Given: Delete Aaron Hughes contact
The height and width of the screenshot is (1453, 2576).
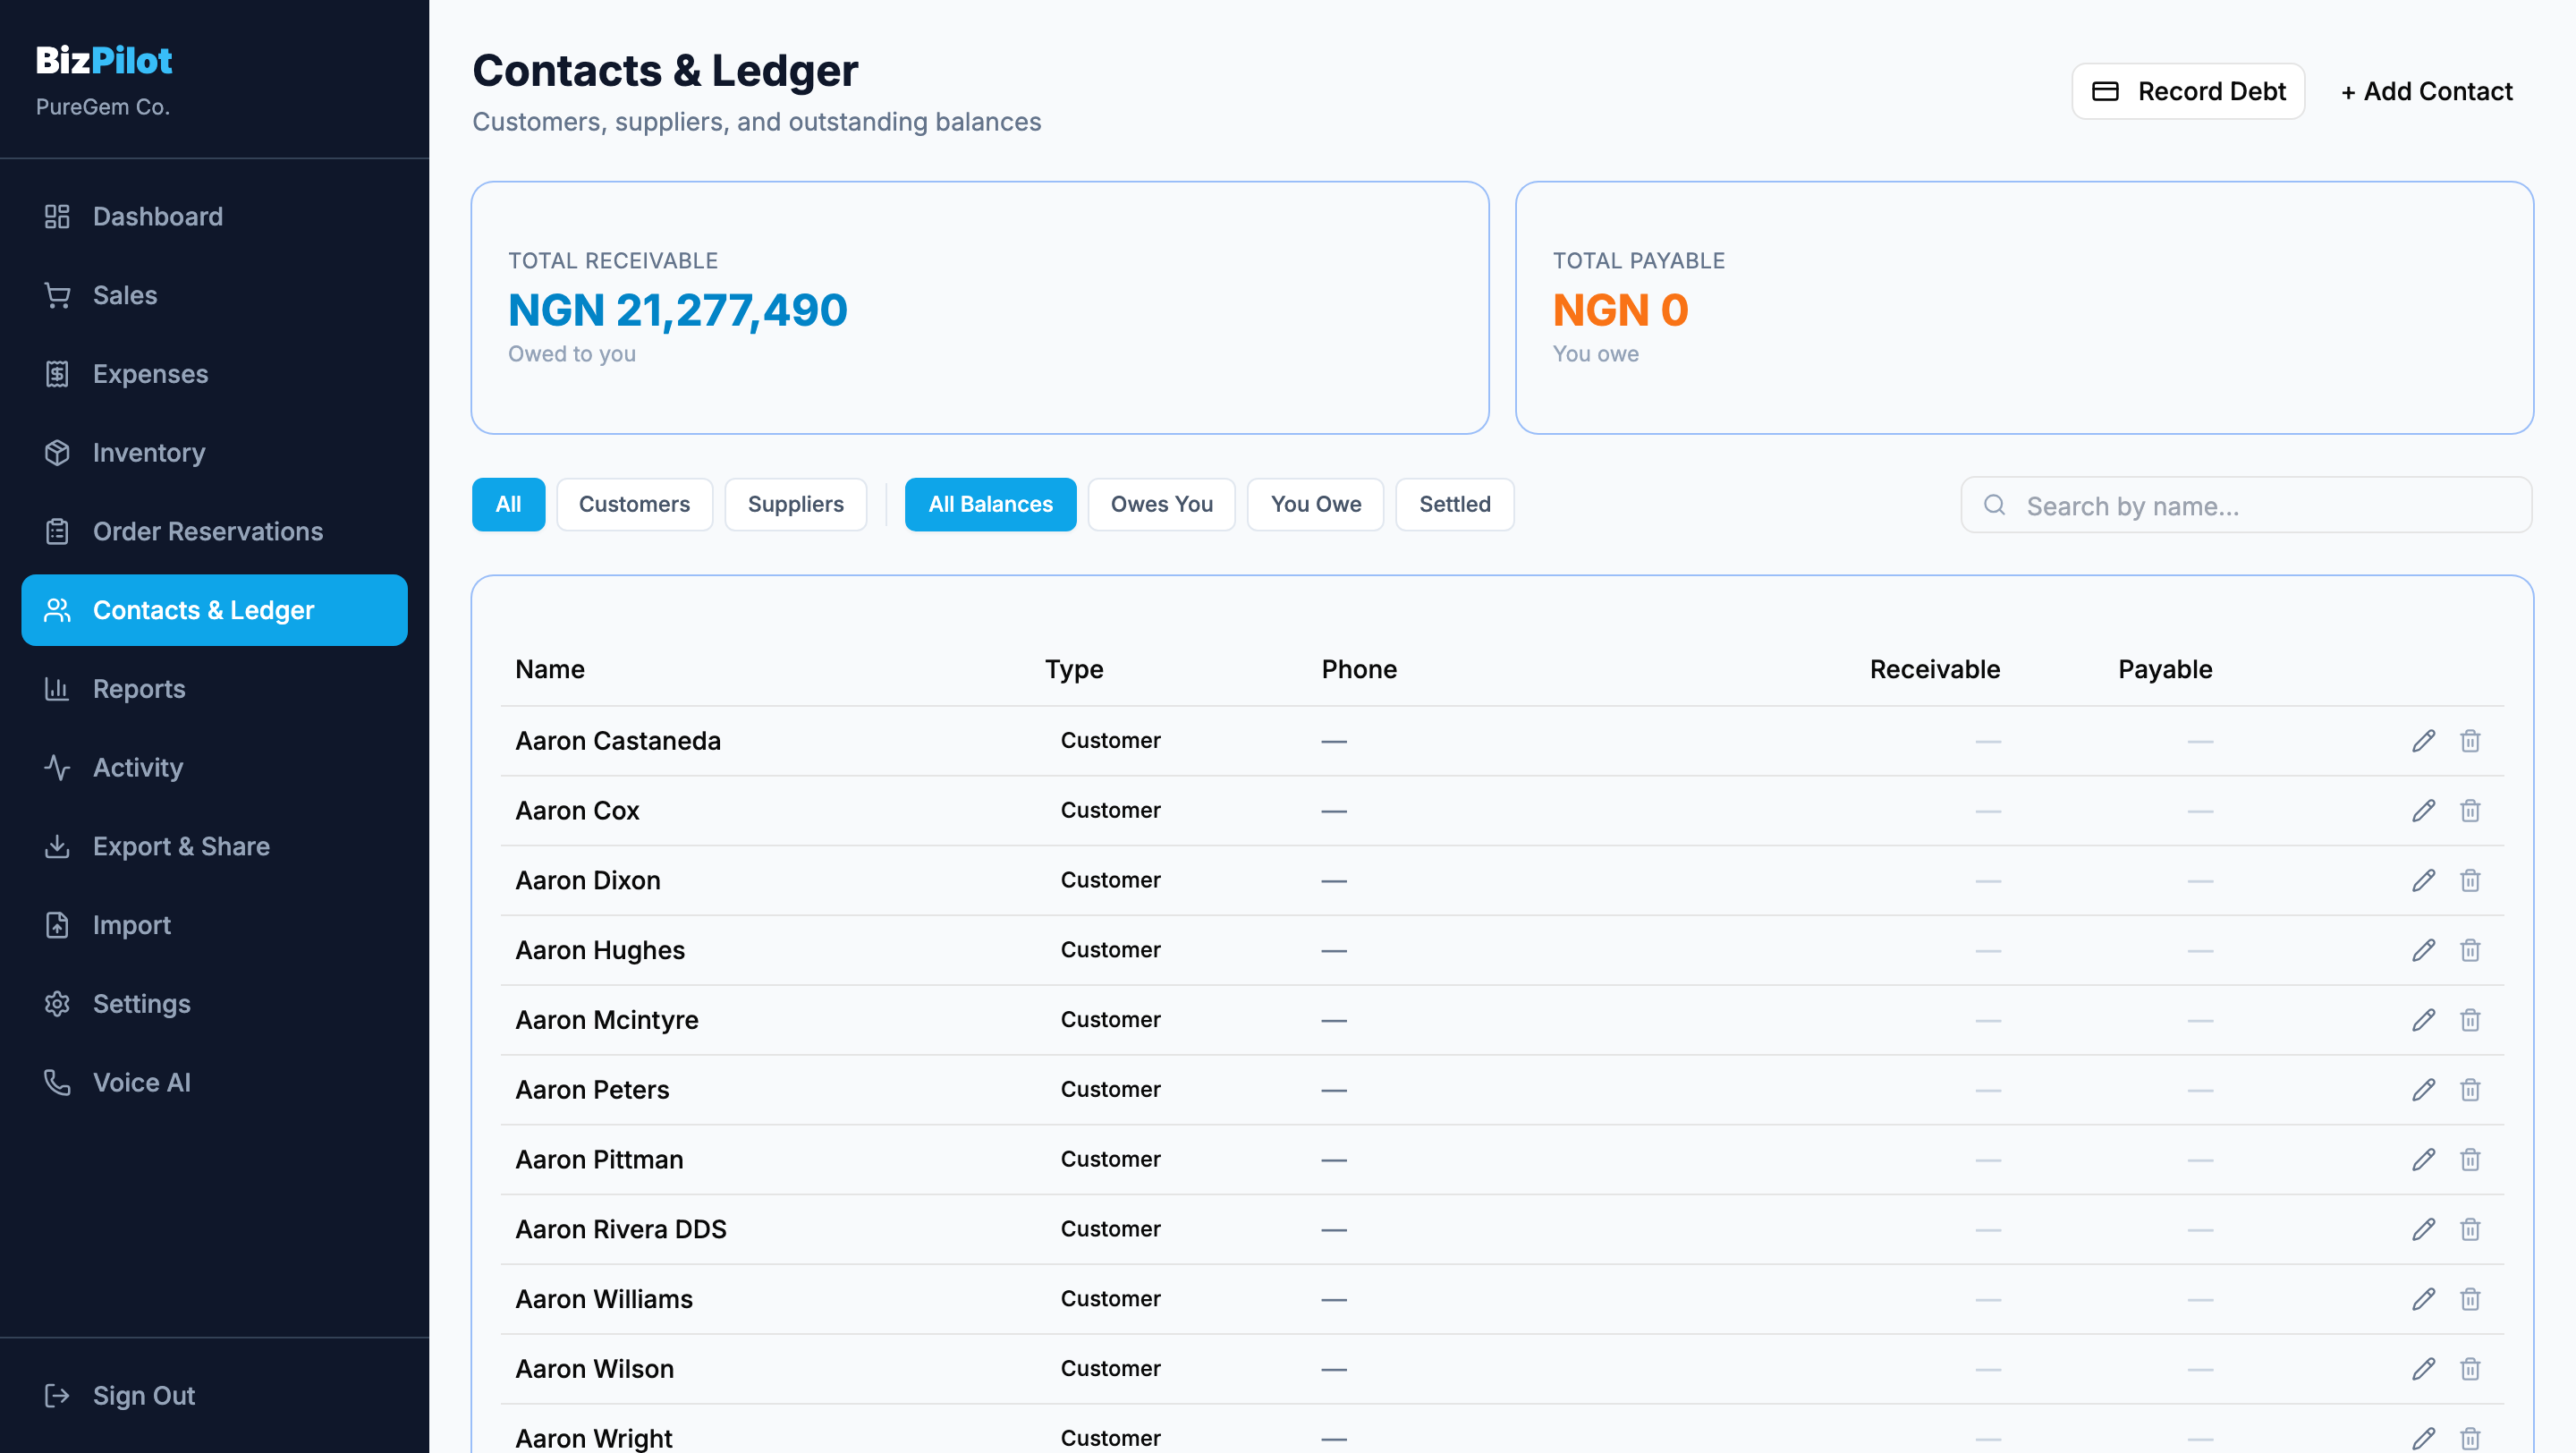Looking at the screenshot, I should [x=2470, y=950].
